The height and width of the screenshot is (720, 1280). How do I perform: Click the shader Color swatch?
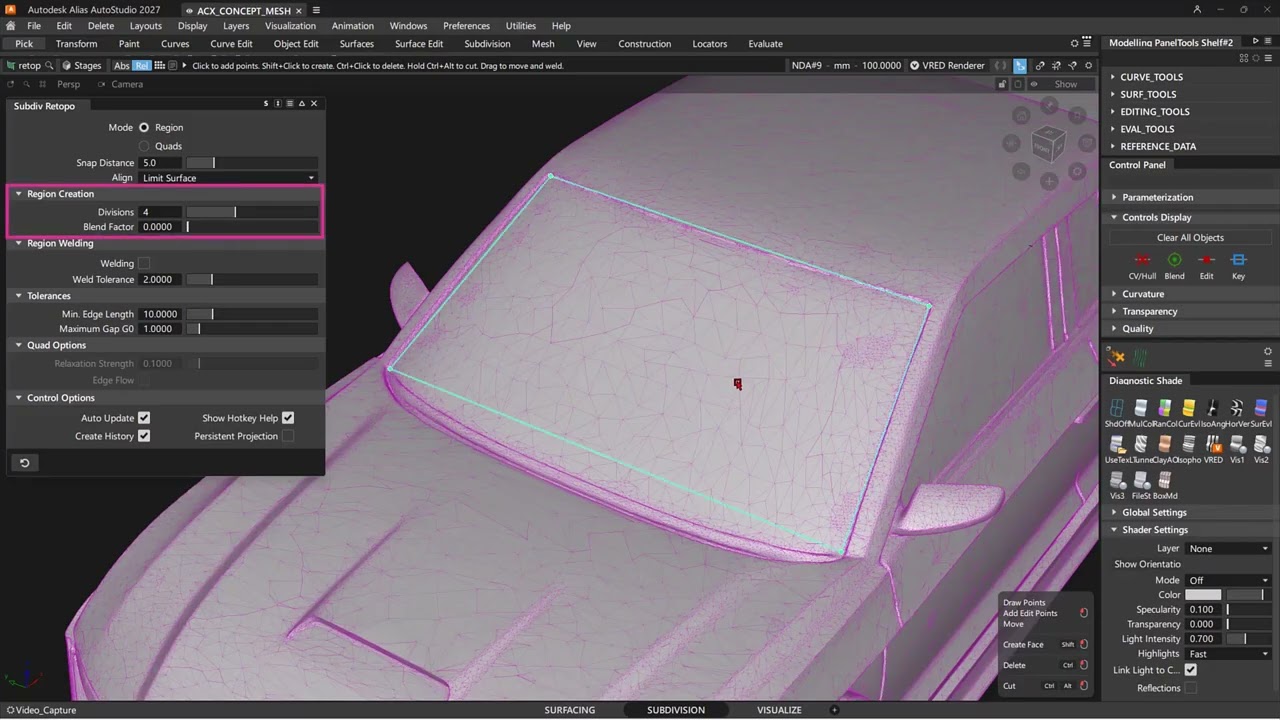point(1203,595)
